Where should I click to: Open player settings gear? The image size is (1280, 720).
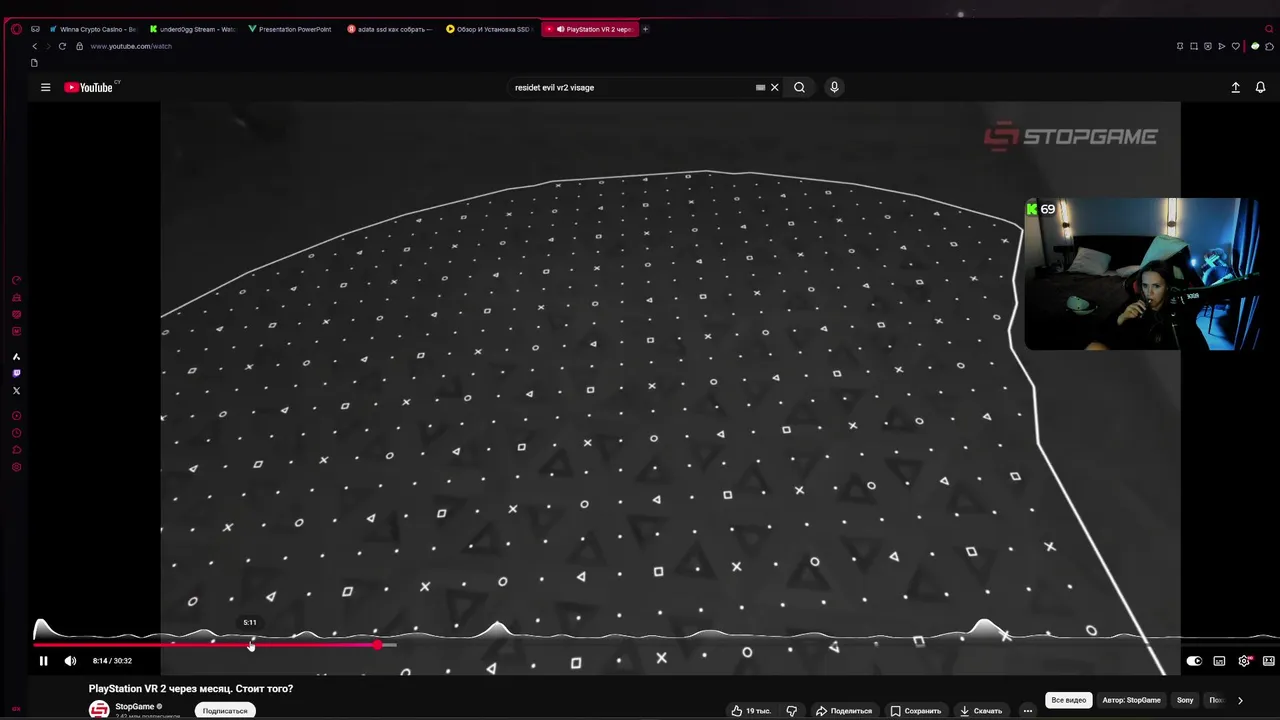tap(1244, 661)
